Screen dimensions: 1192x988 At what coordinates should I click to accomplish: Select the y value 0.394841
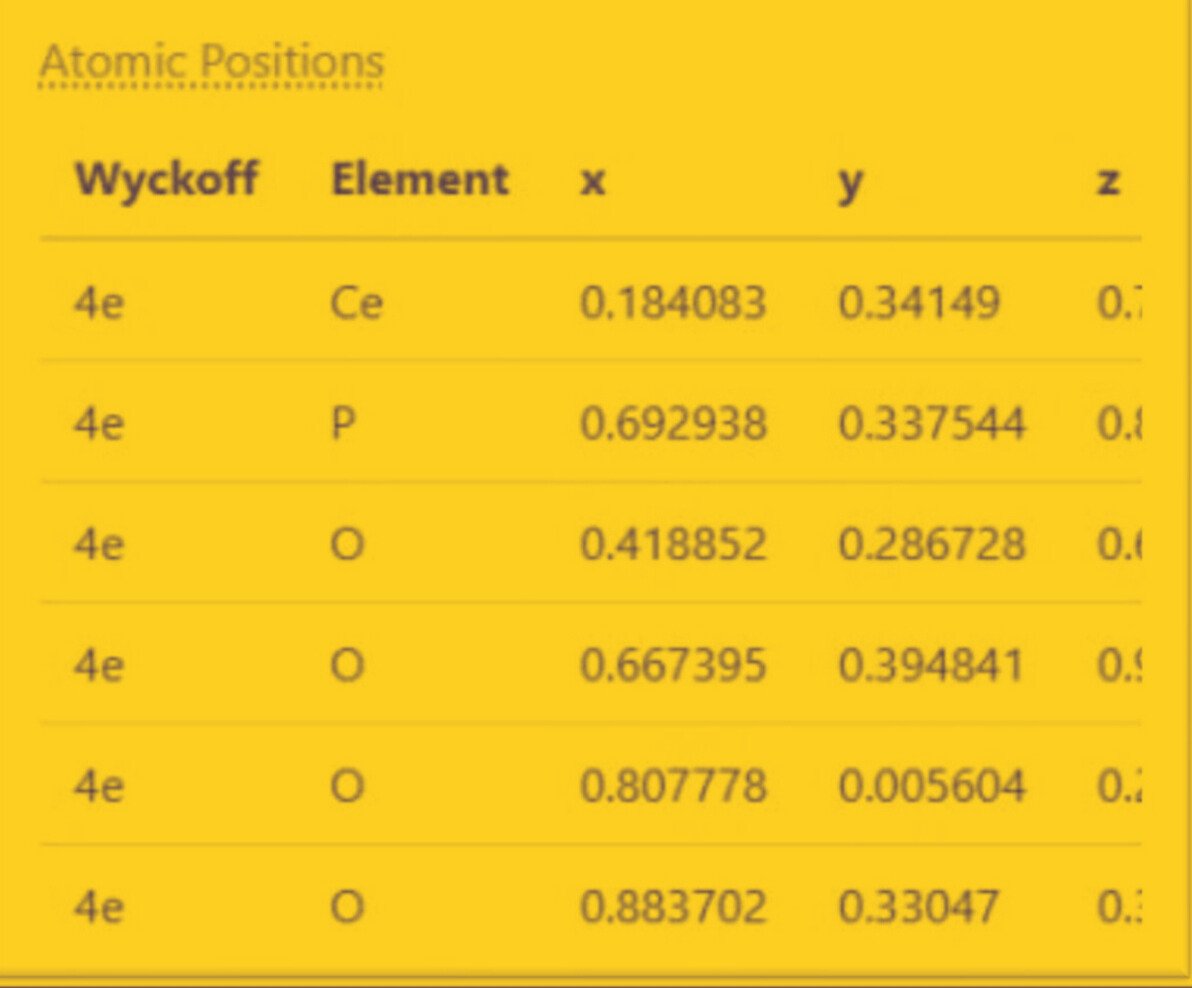931,665
